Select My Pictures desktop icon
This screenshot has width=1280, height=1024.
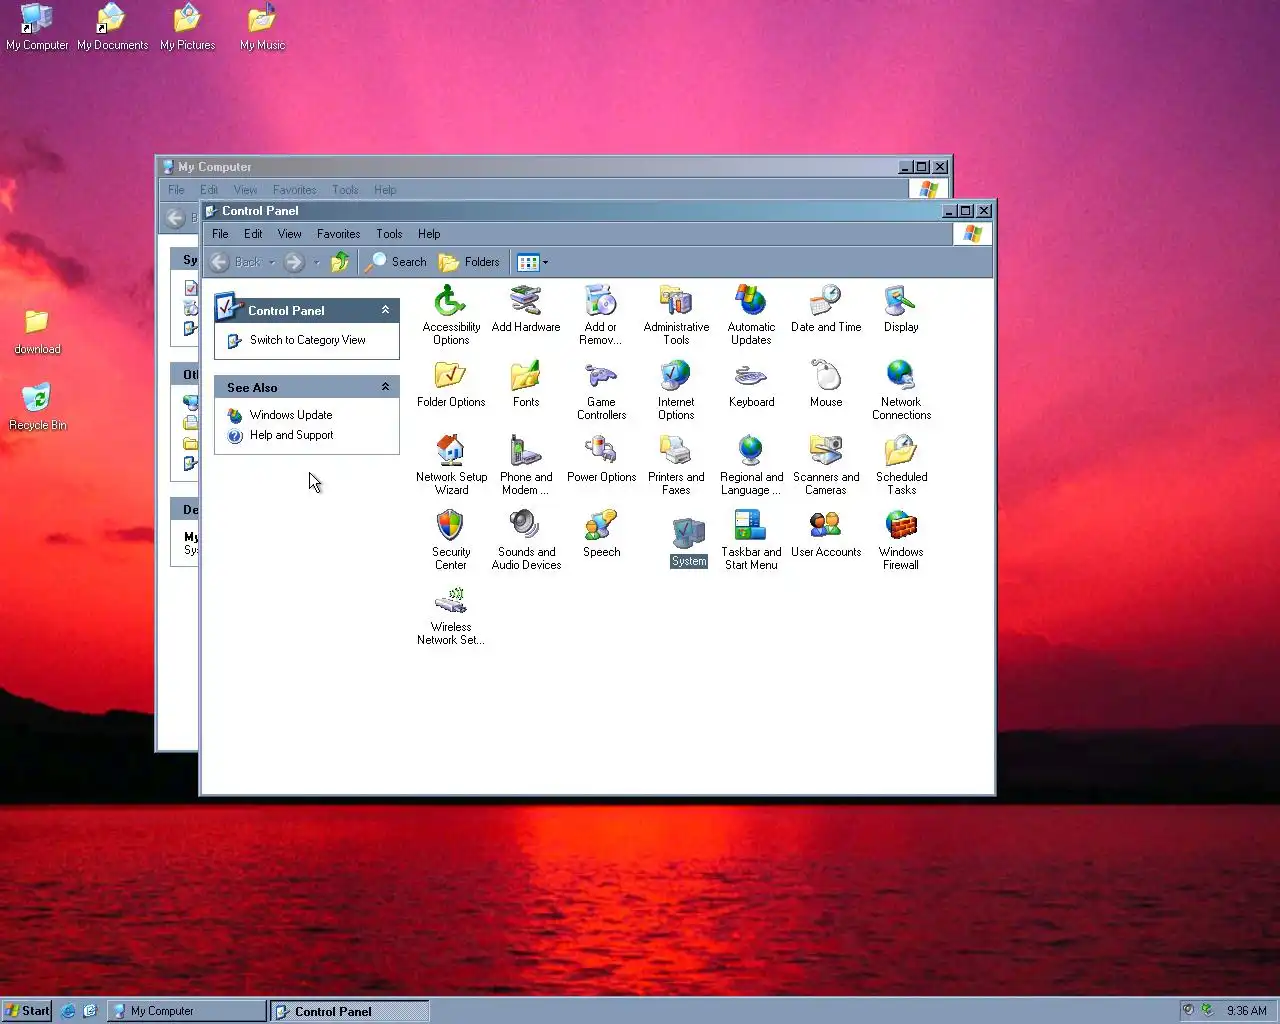pyautogui.click(x=187, y=27)
